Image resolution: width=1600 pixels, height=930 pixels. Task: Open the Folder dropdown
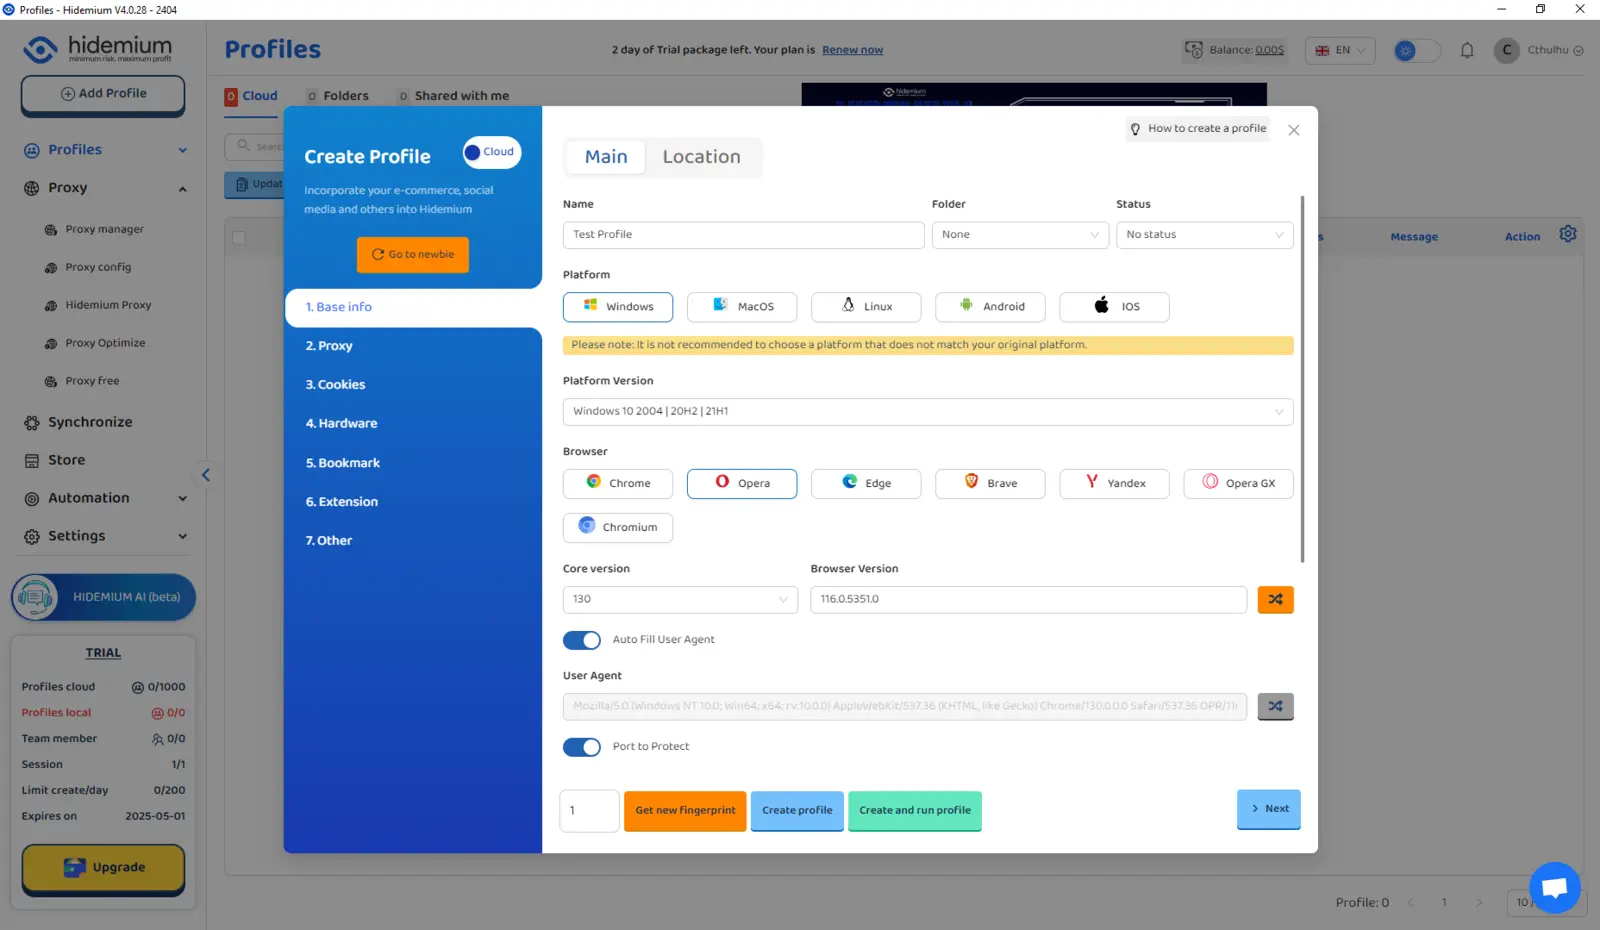(1020, 235)
